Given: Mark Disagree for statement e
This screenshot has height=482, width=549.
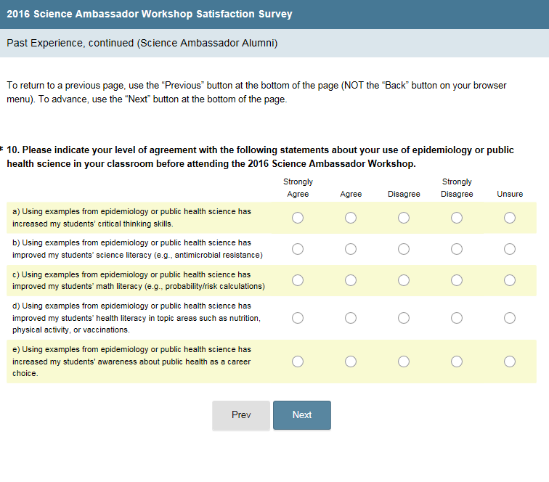Looking at the screenshot, I should [x=403, y=361].
